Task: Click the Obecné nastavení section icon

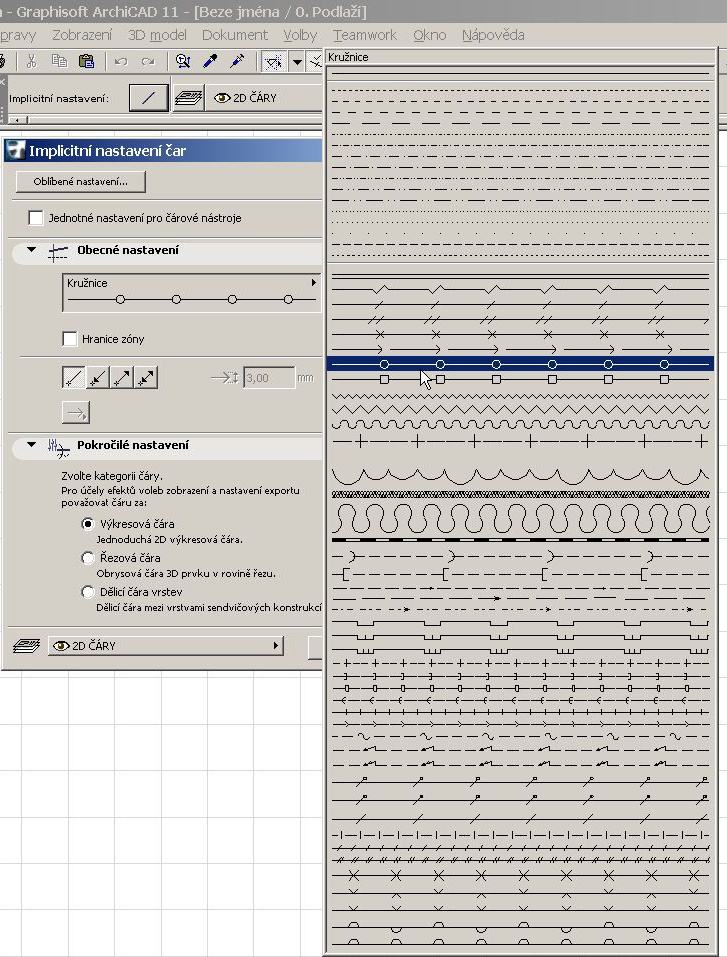Action: click(x=58, y=251)
